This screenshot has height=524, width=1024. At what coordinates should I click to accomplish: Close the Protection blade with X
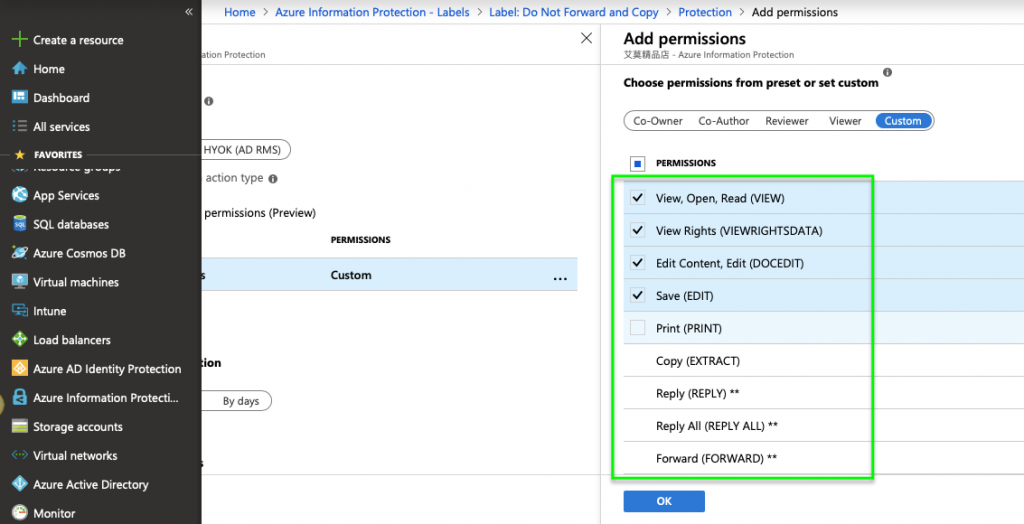pyautogui.click(x=586, y=38)
